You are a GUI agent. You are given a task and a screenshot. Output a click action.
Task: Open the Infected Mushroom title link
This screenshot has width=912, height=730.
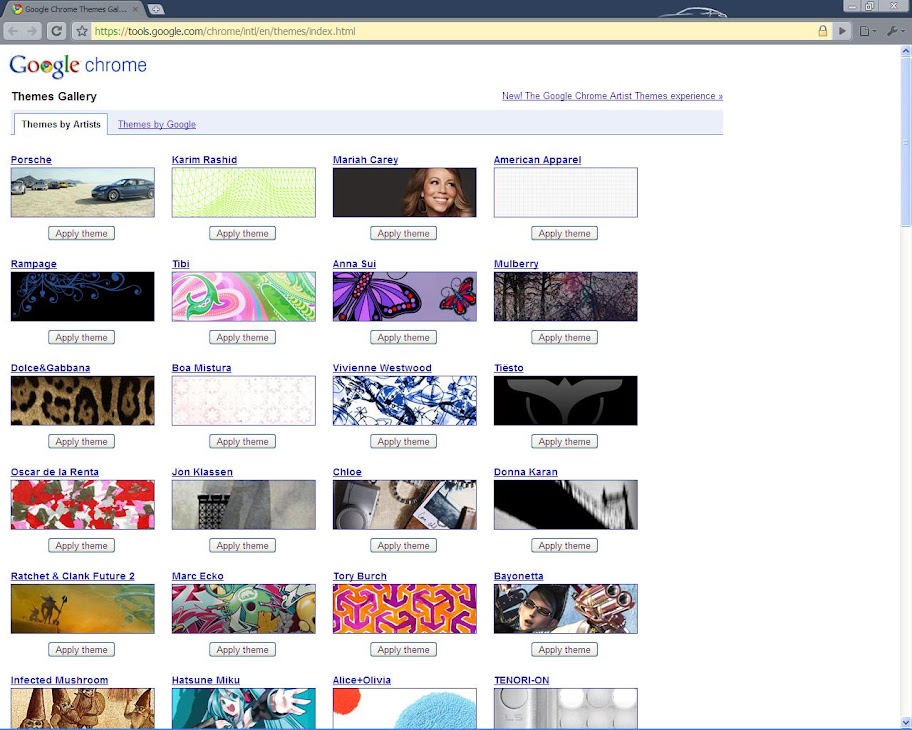click(59, 680)
